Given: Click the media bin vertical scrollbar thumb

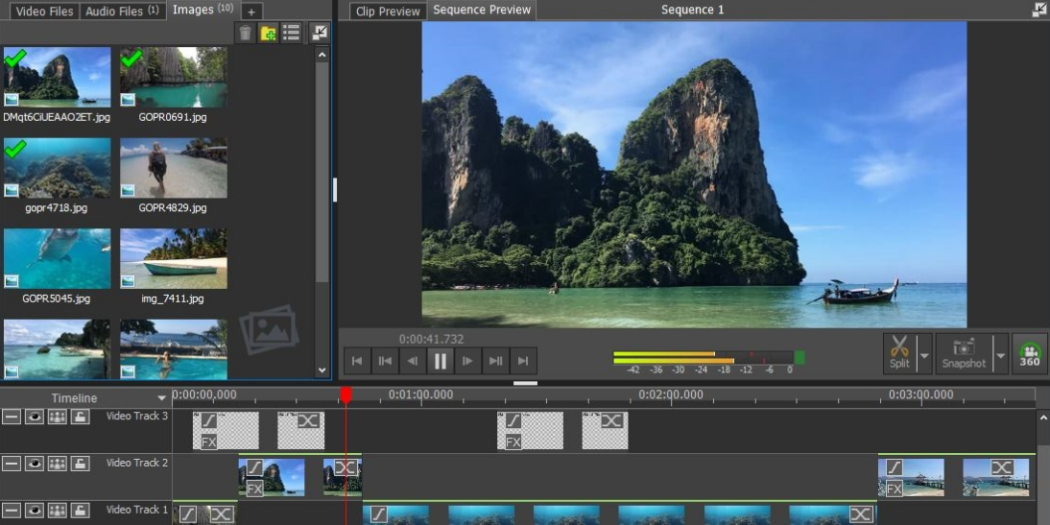Looking at the screenshot, I should point(322,173).
